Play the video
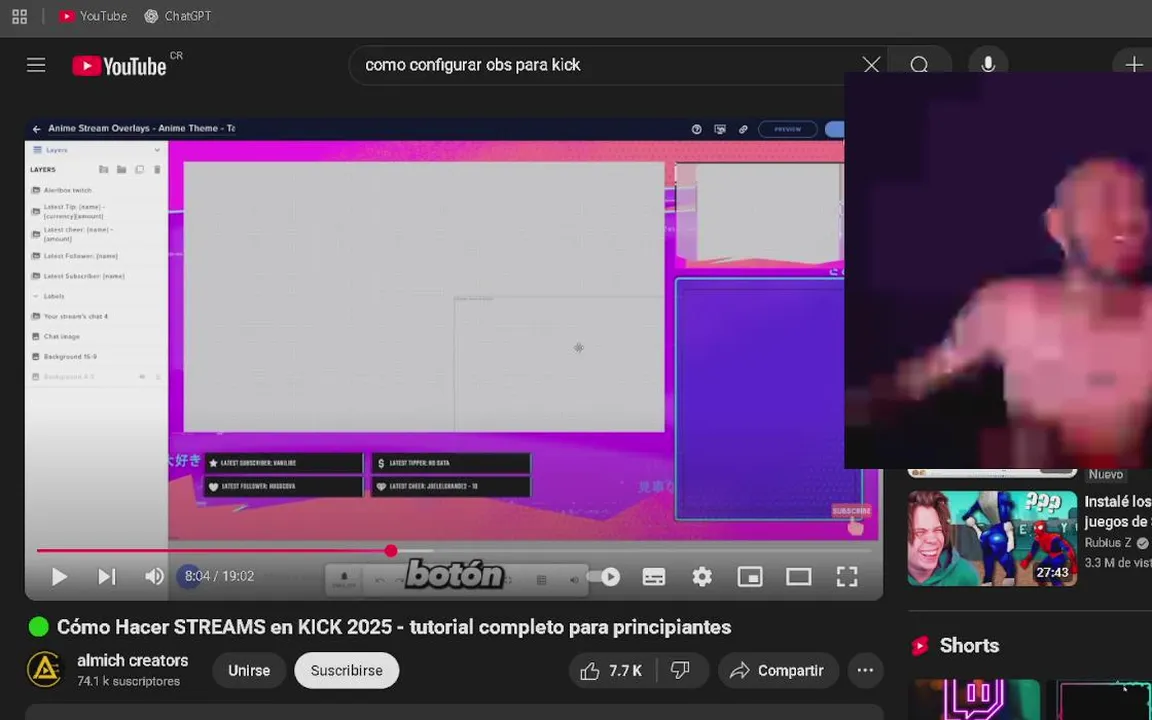Viewport: 1152px width, 720px height. pyautogui.click(x=59, y=577)
